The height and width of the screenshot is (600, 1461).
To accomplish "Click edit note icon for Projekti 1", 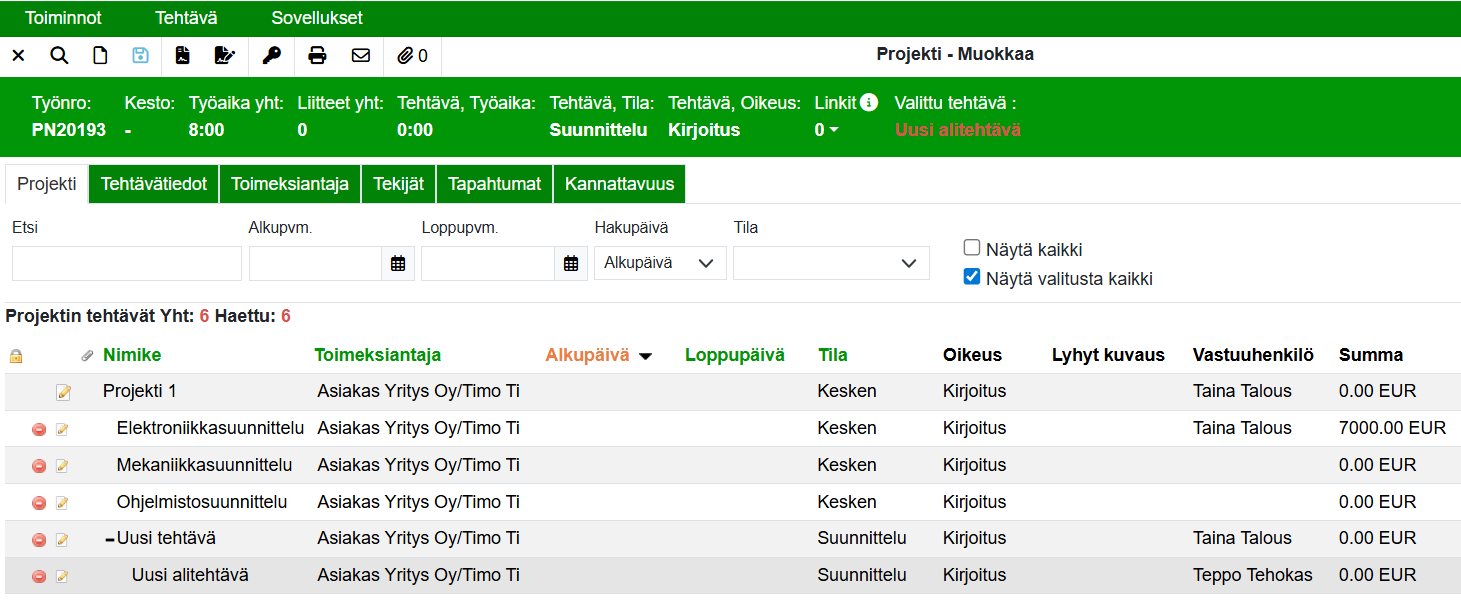I will pyautogui.click(x=64, y=392).
